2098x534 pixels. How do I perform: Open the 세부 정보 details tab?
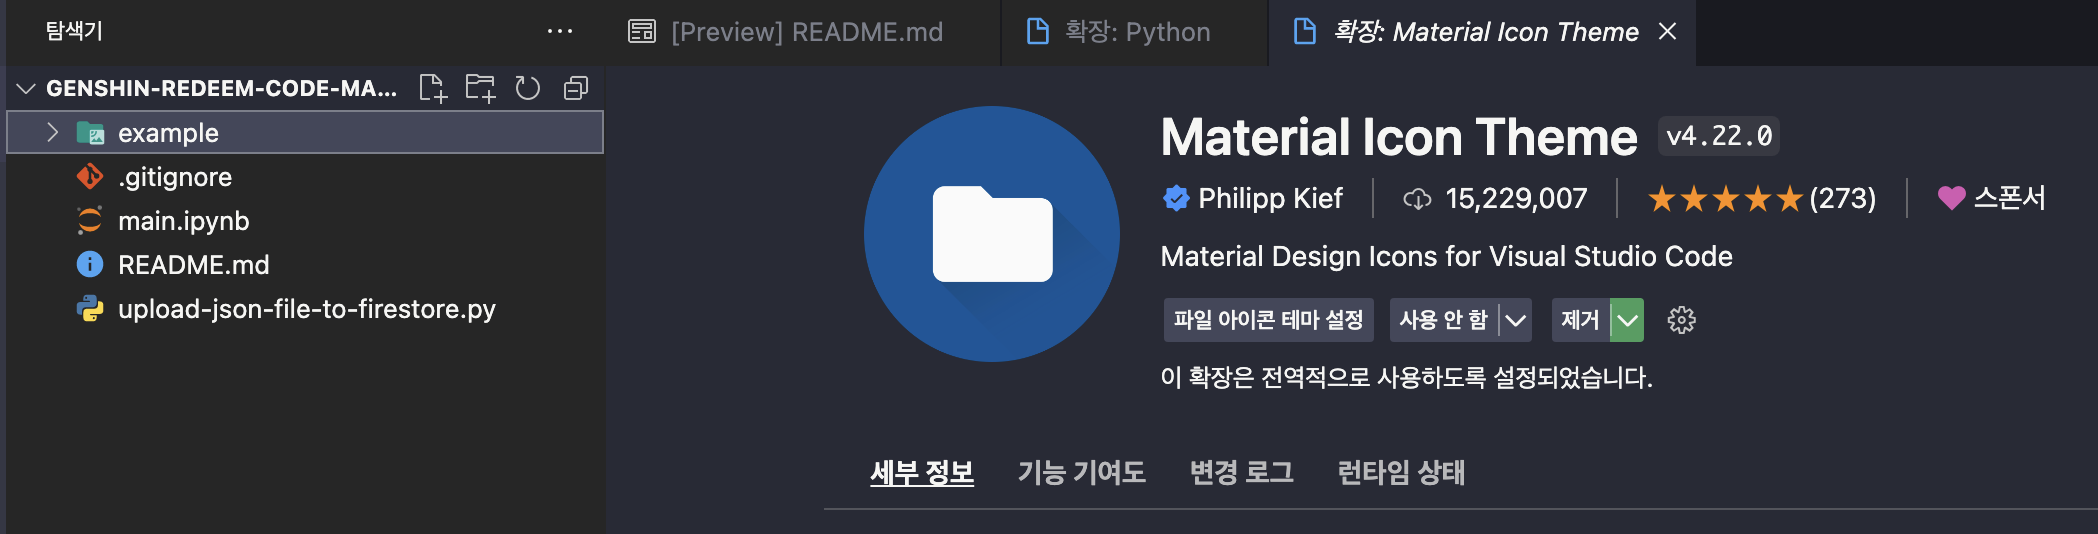[x=922, y=472]
